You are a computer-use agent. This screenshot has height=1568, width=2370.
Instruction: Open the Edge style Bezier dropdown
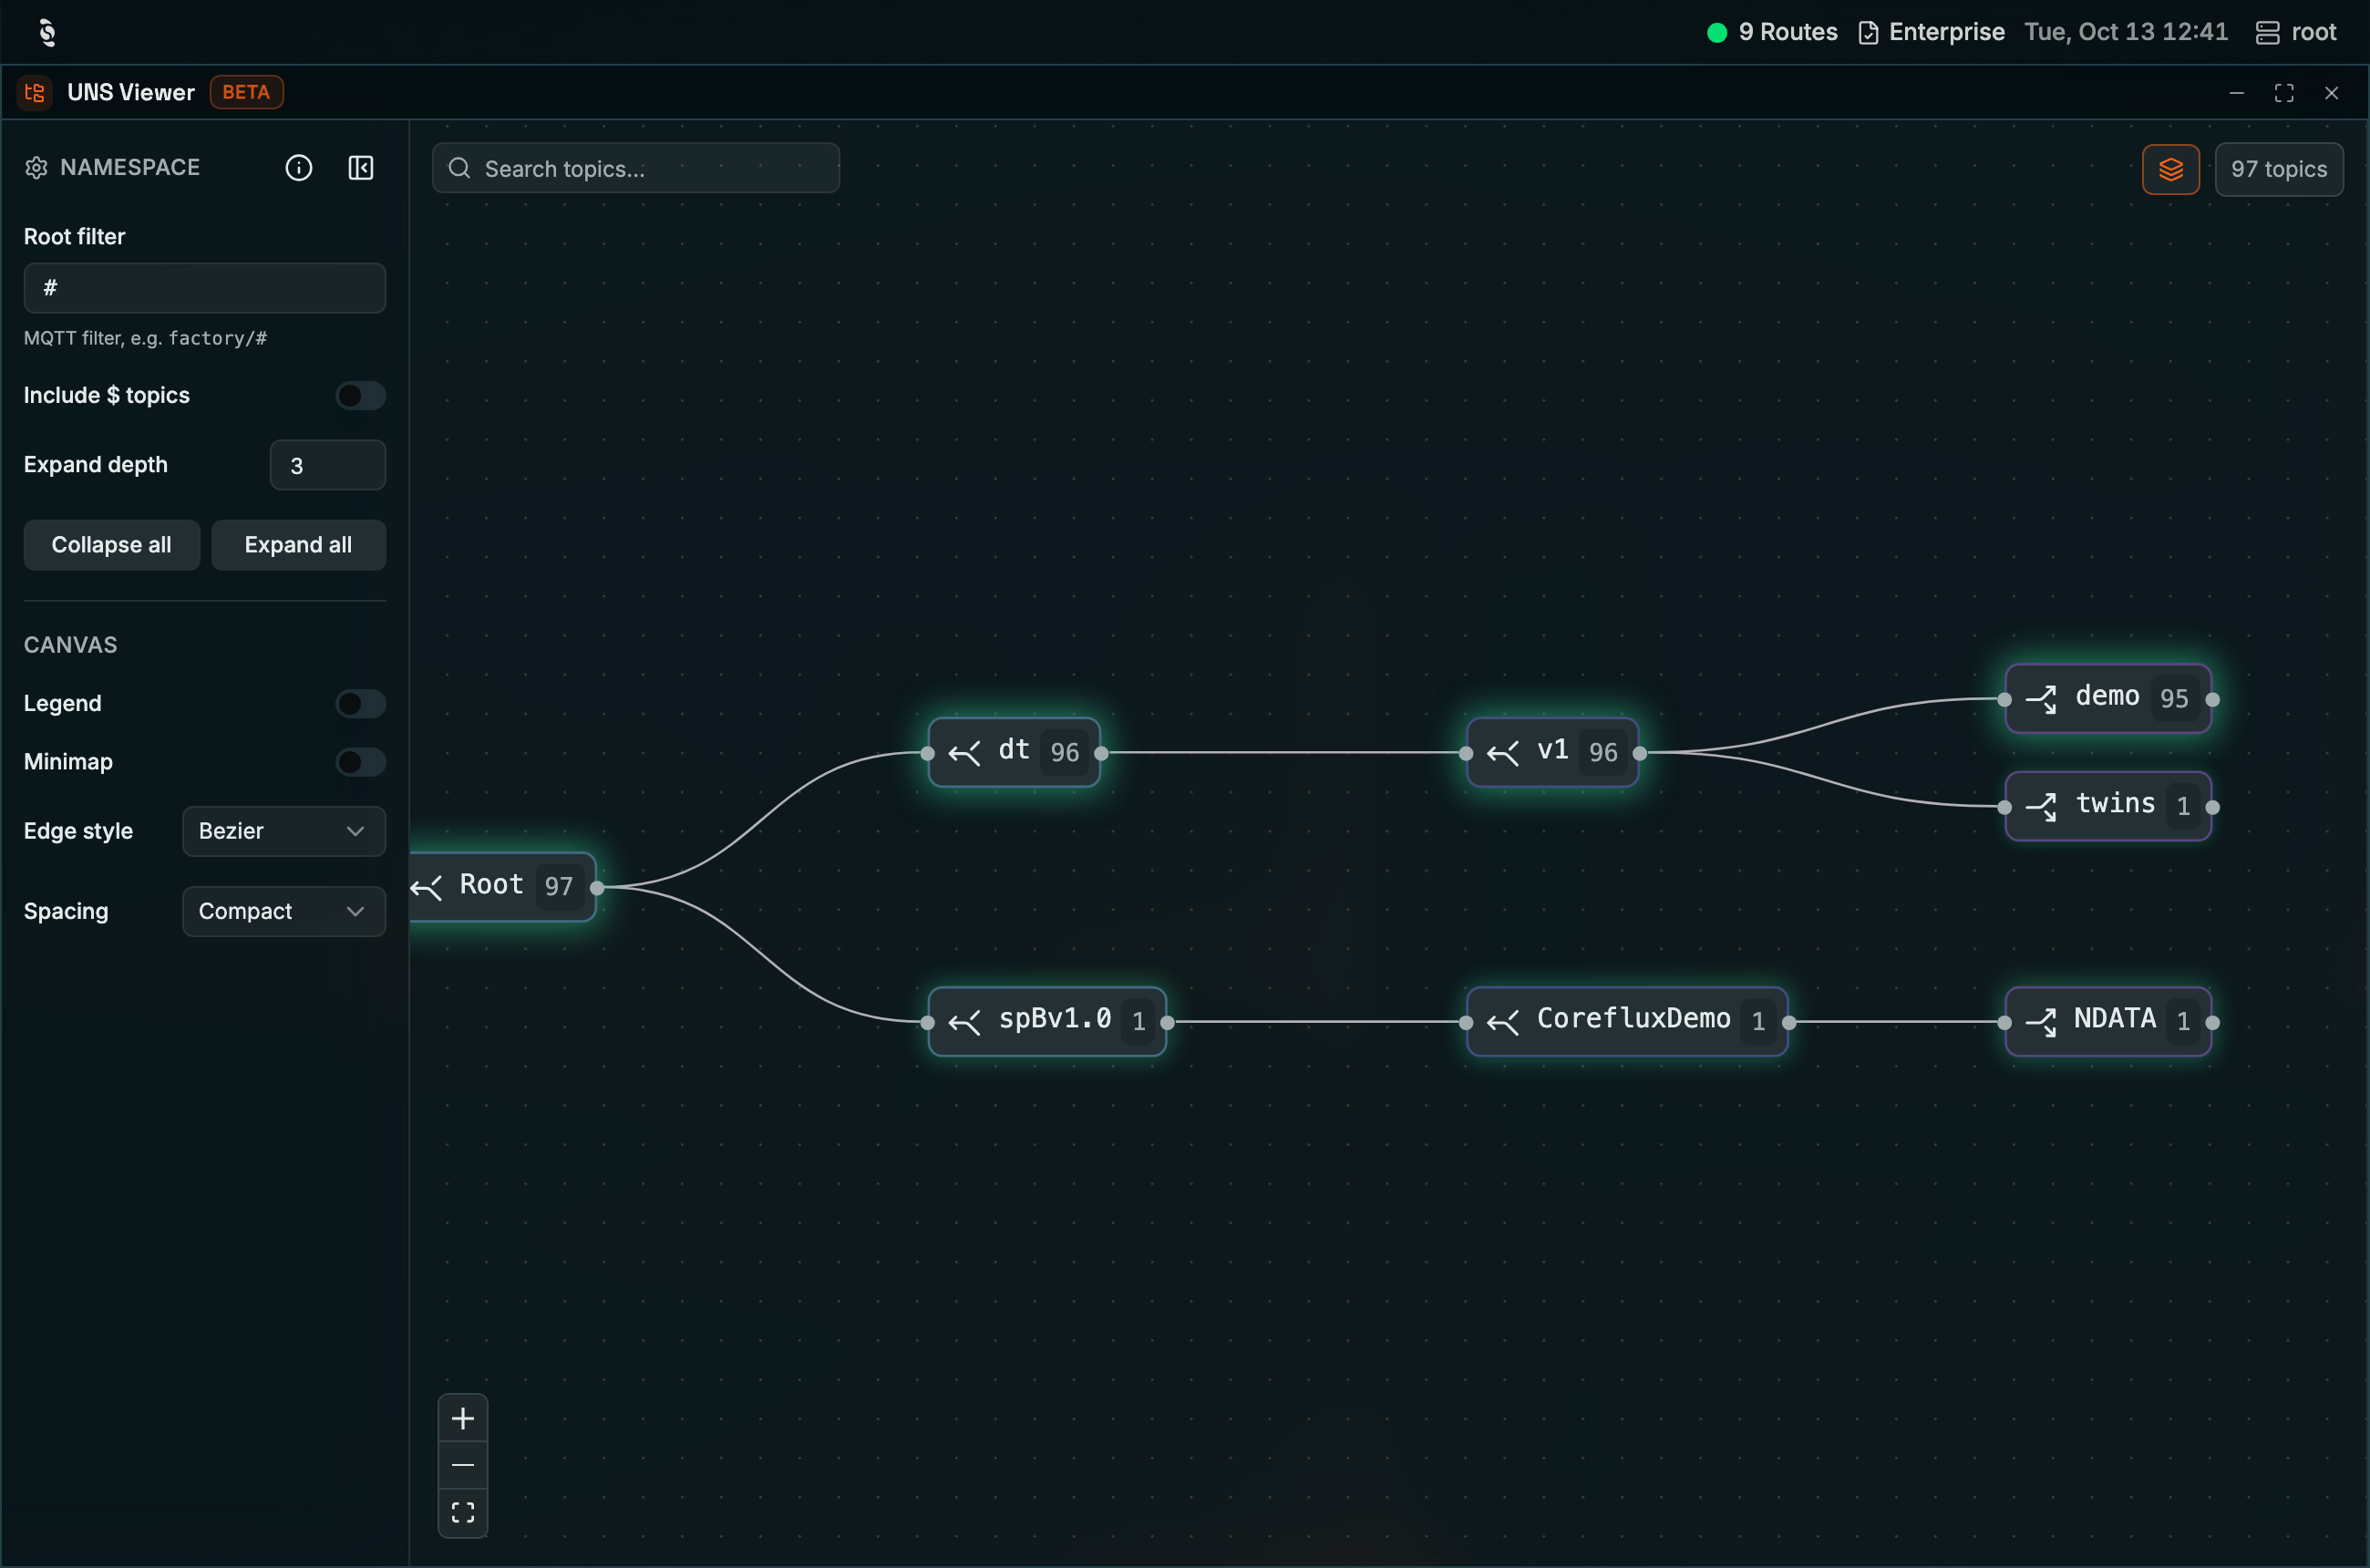coord(284,831)
